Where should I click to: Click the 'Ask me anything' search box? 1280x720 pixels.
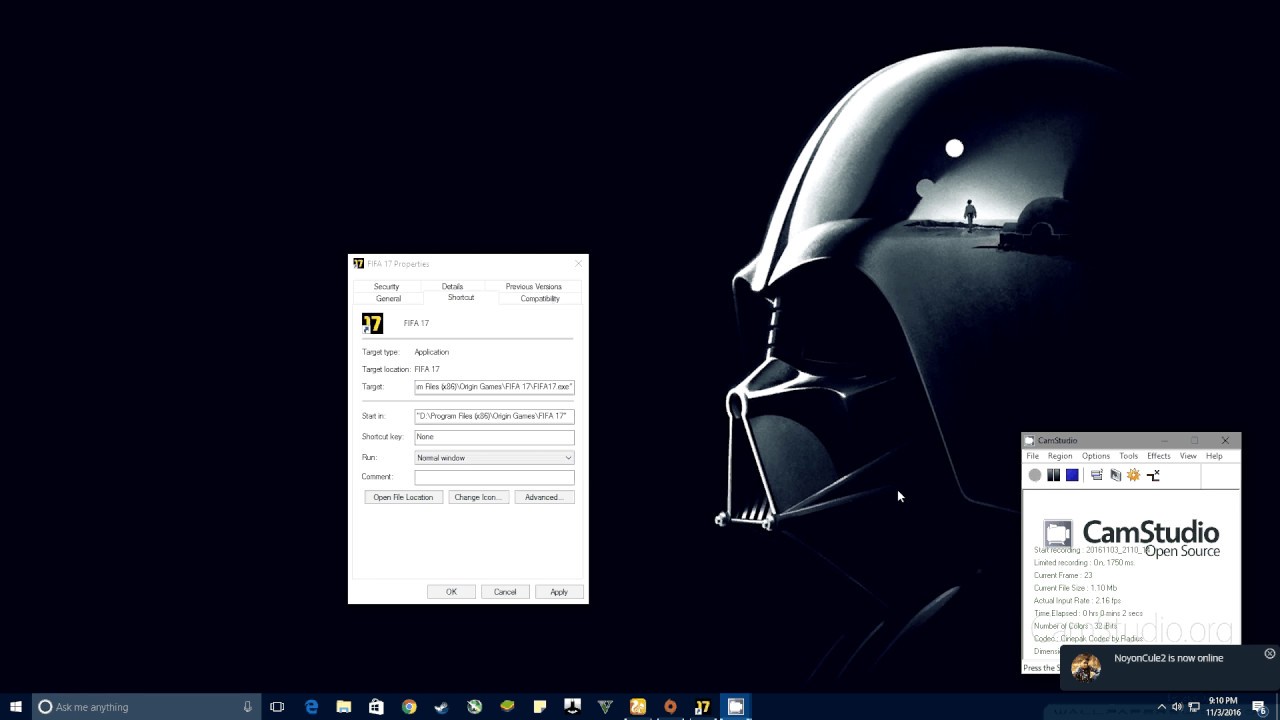point(147,707)
